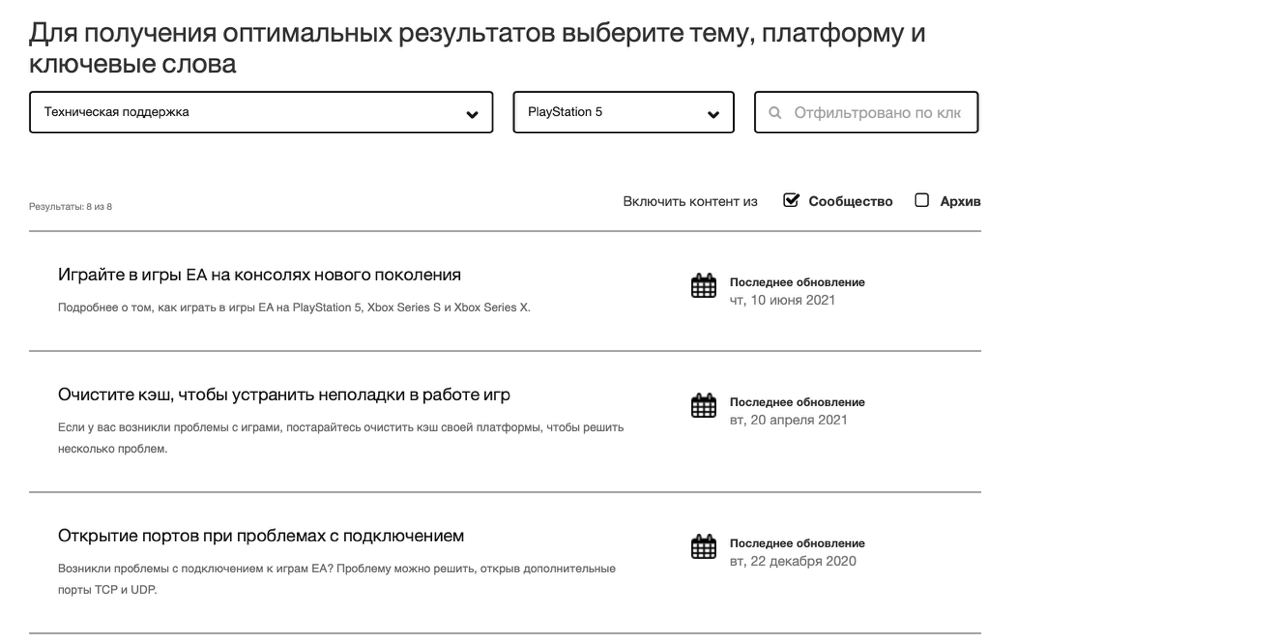The height and width of the screenshot is (644, 1280).
Task: Check the Архив checkbox
Action: [922, 200]
